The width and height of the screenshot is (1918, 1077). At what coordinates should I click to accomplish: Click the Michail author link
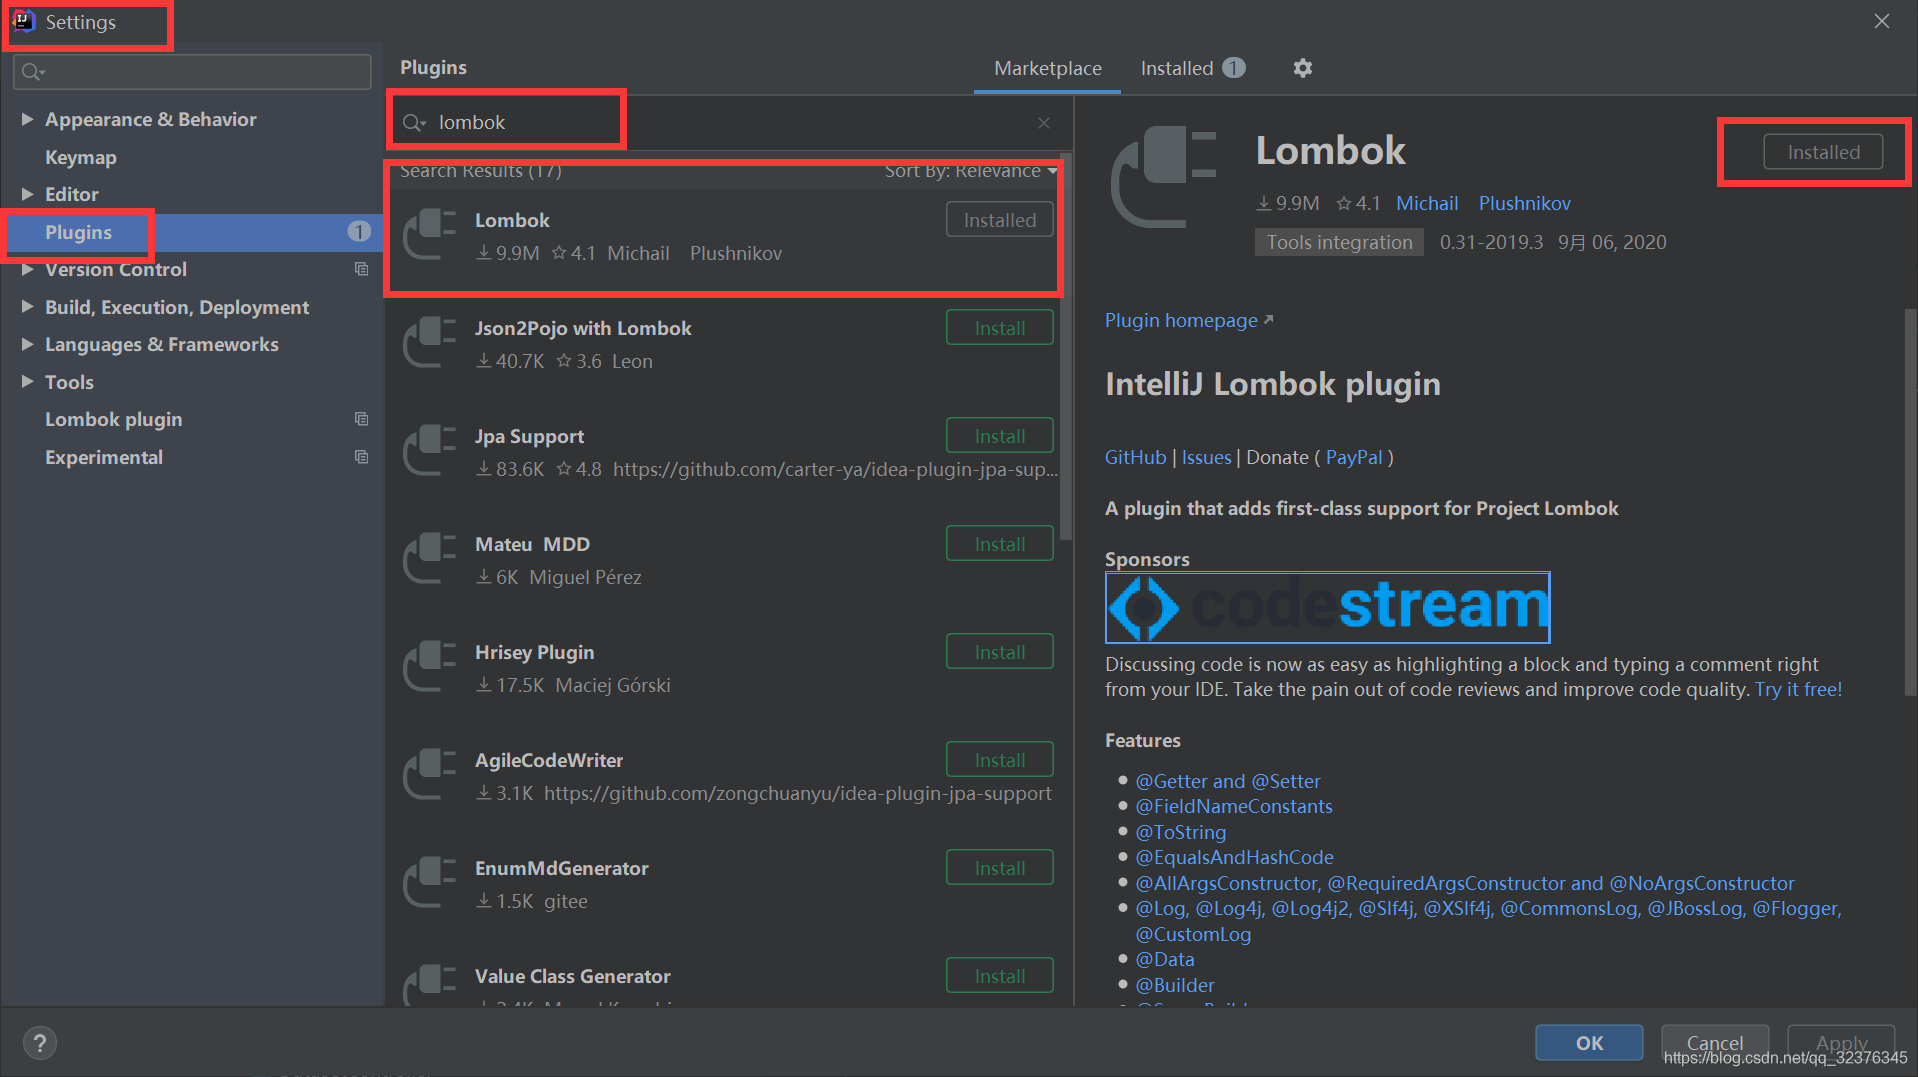pyautogui.click(x=1426, y=203)
